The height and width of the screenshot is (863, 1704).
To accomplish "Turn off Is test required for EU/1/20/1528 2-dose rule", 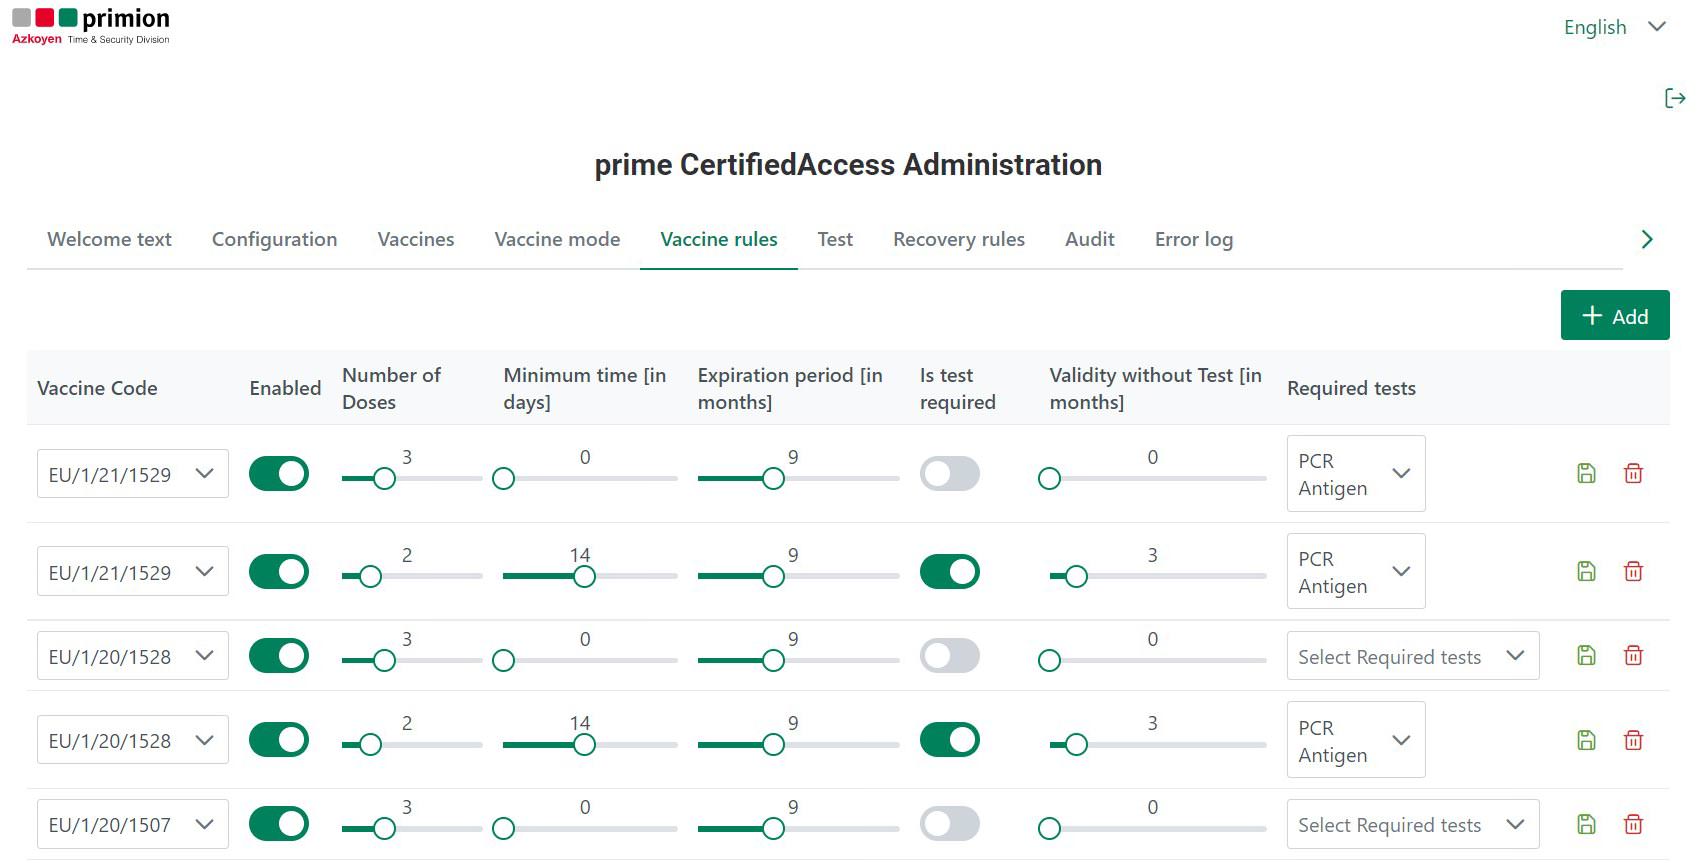I will 950,740.
